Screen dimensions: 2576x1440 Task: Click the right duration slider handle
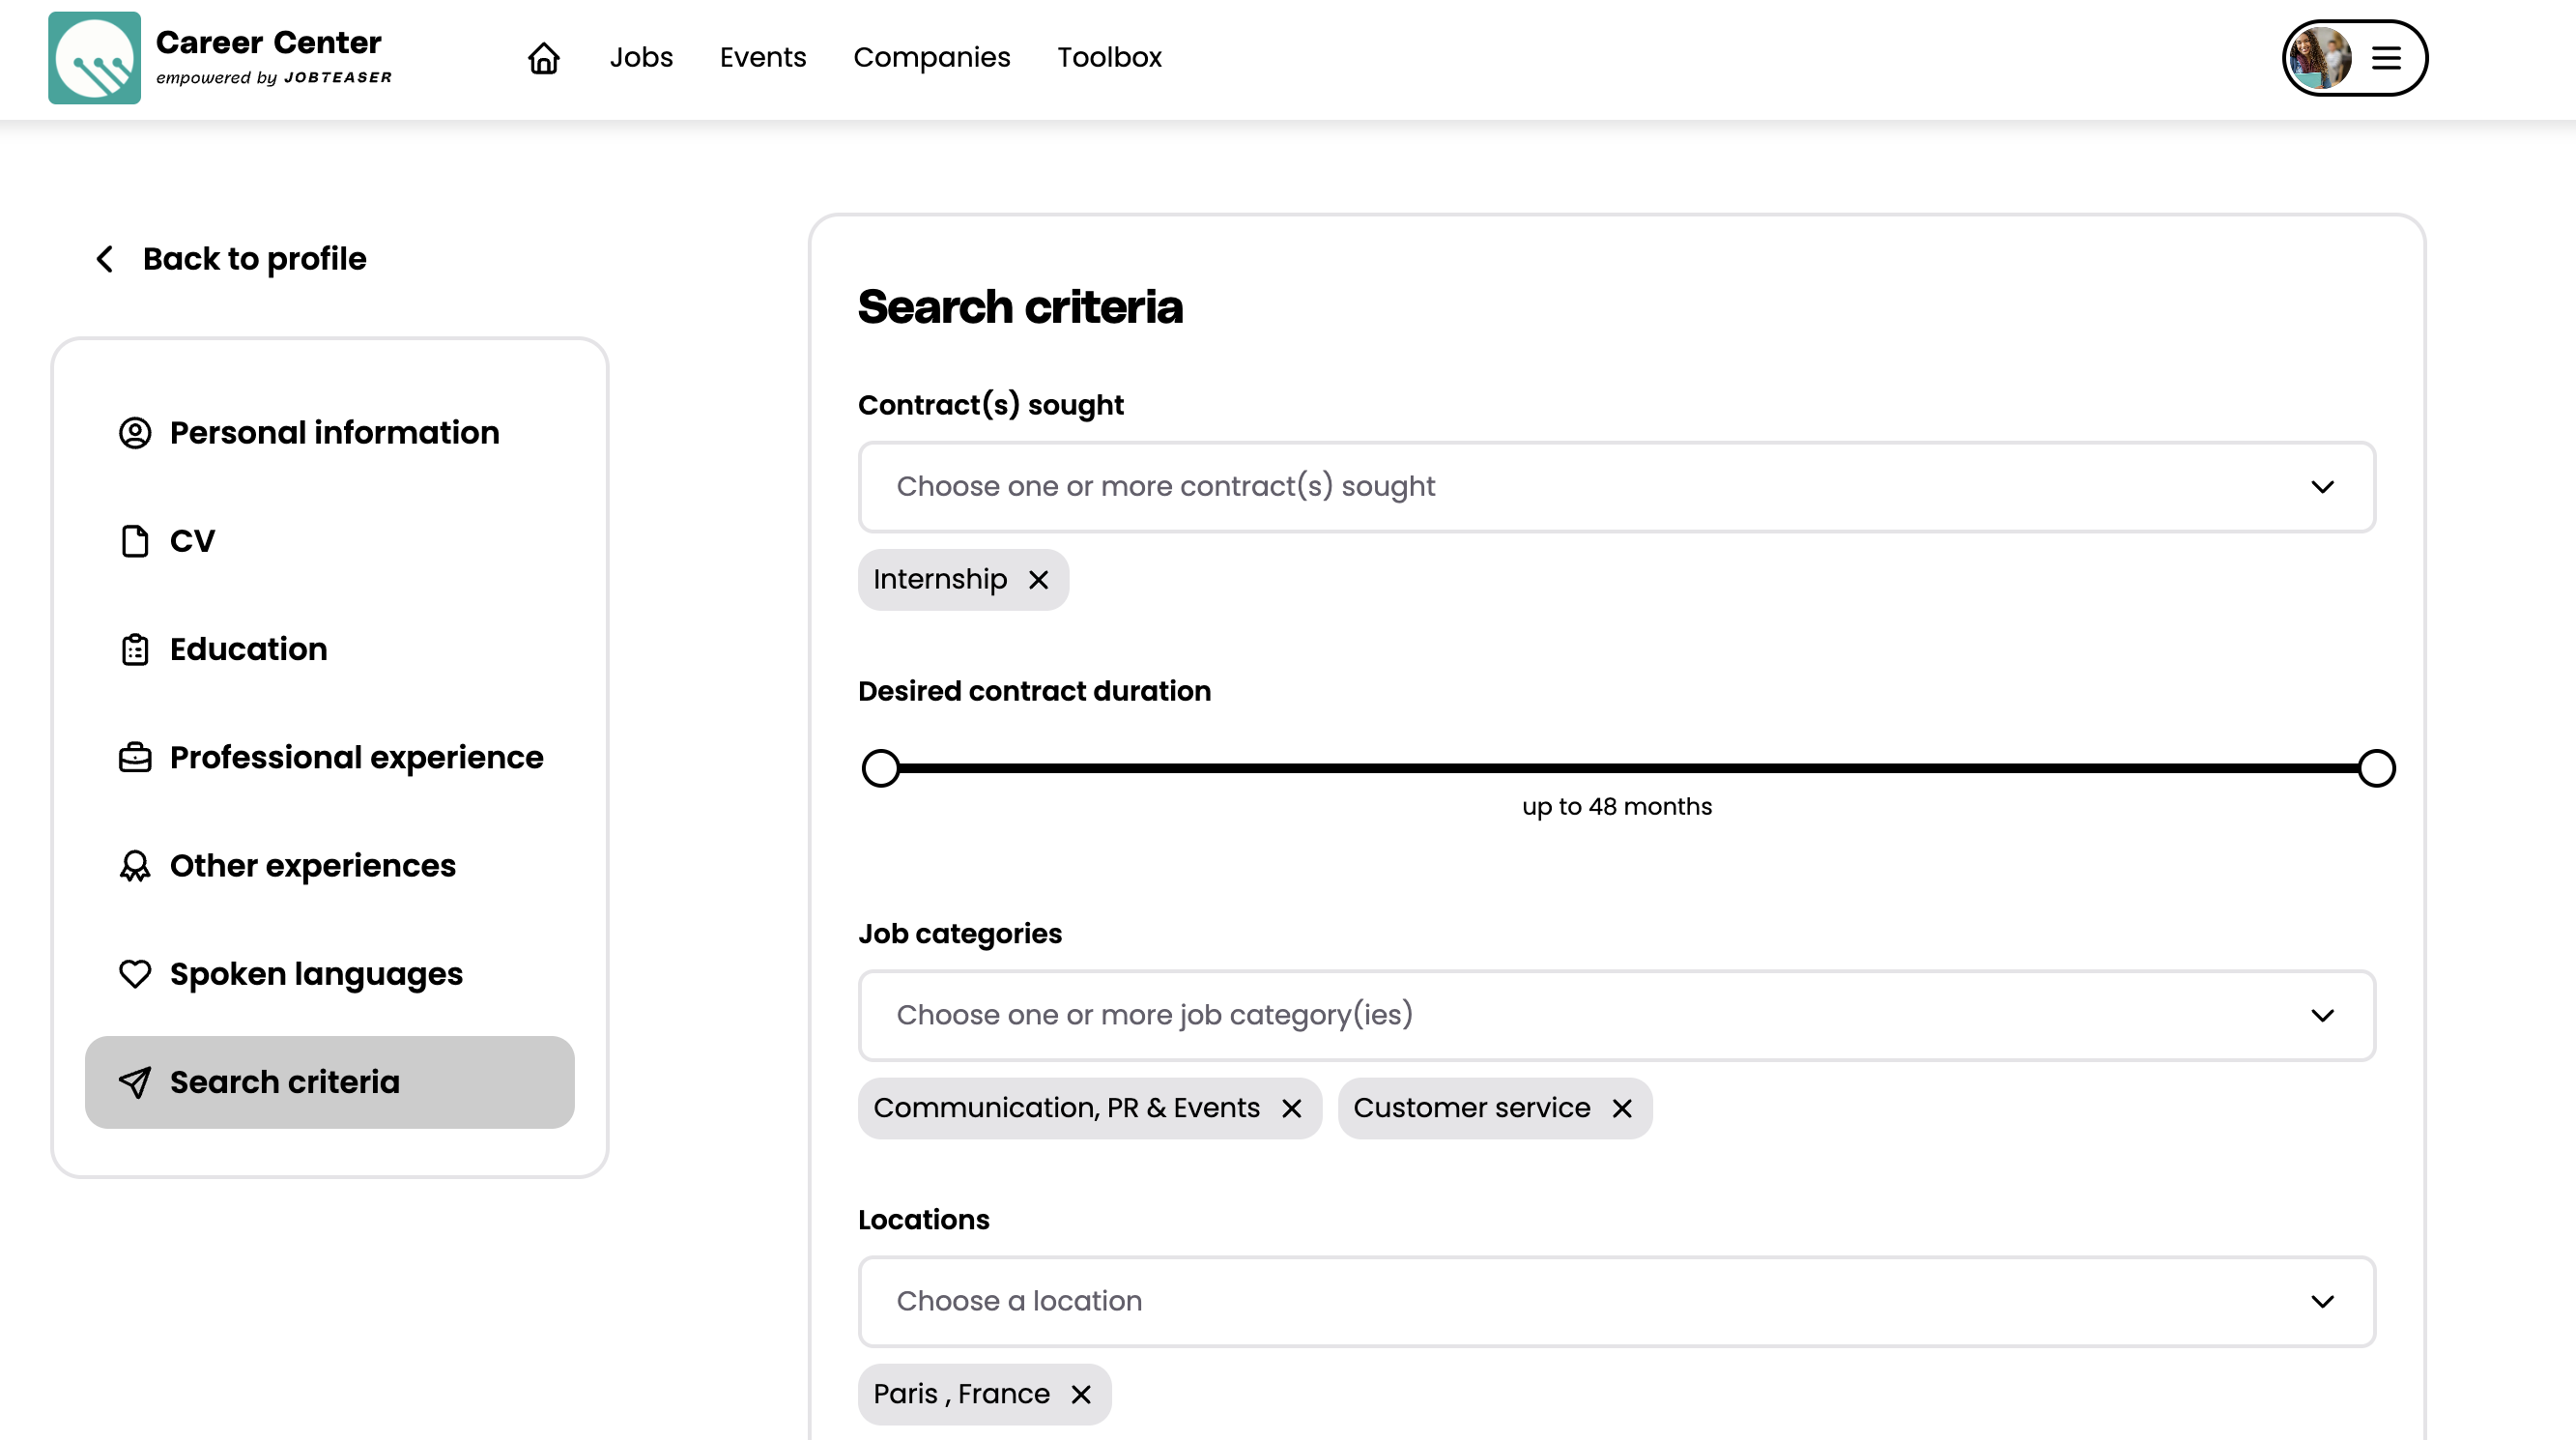click(2376, 768)
